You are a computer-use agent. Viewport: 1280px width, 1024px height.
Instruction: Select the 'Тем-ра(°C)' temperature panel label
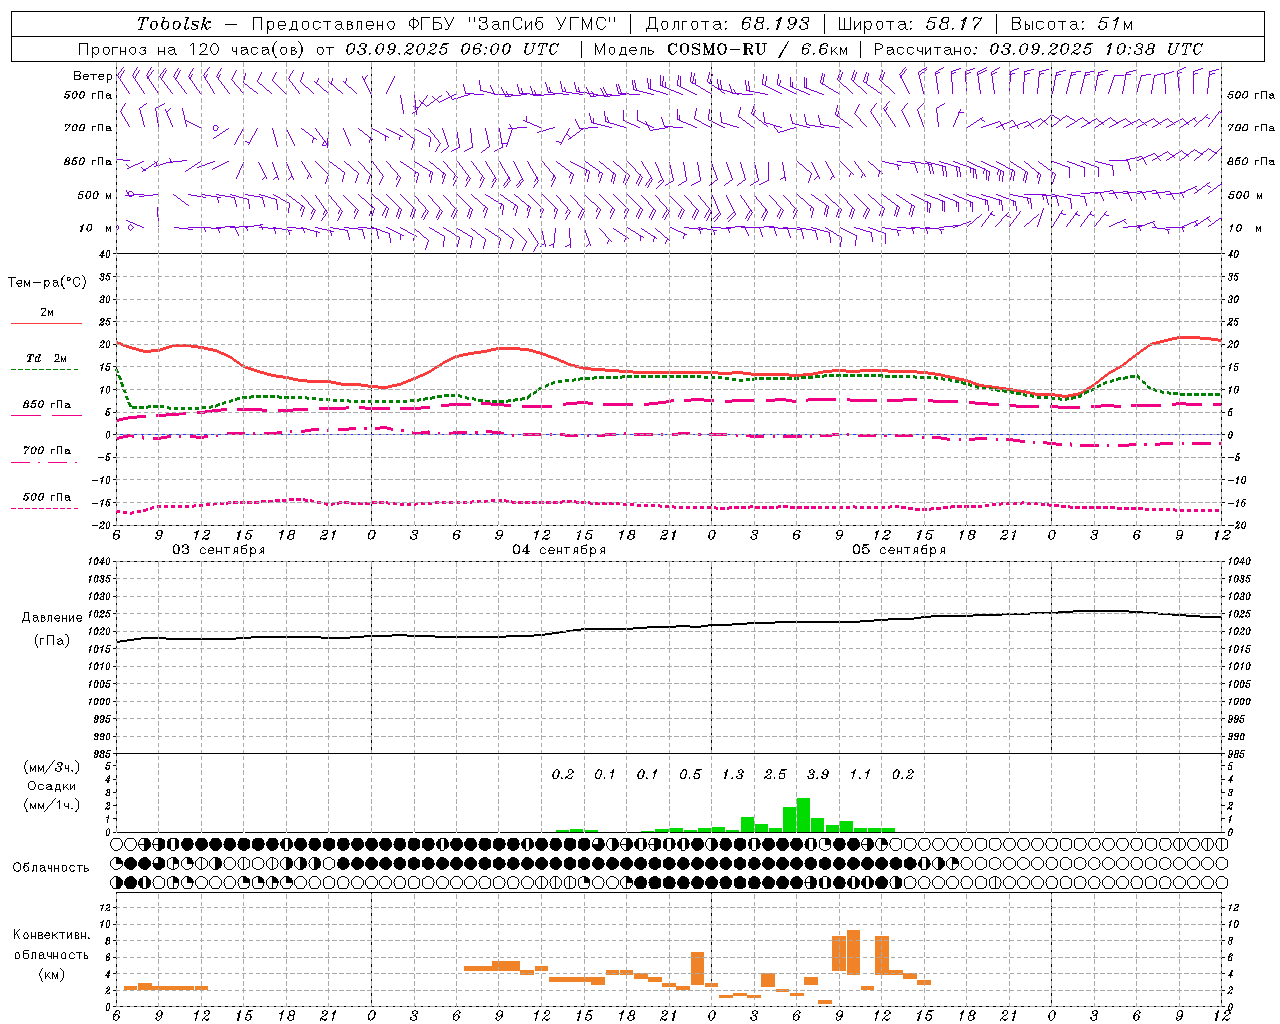[x=47, y=283]
